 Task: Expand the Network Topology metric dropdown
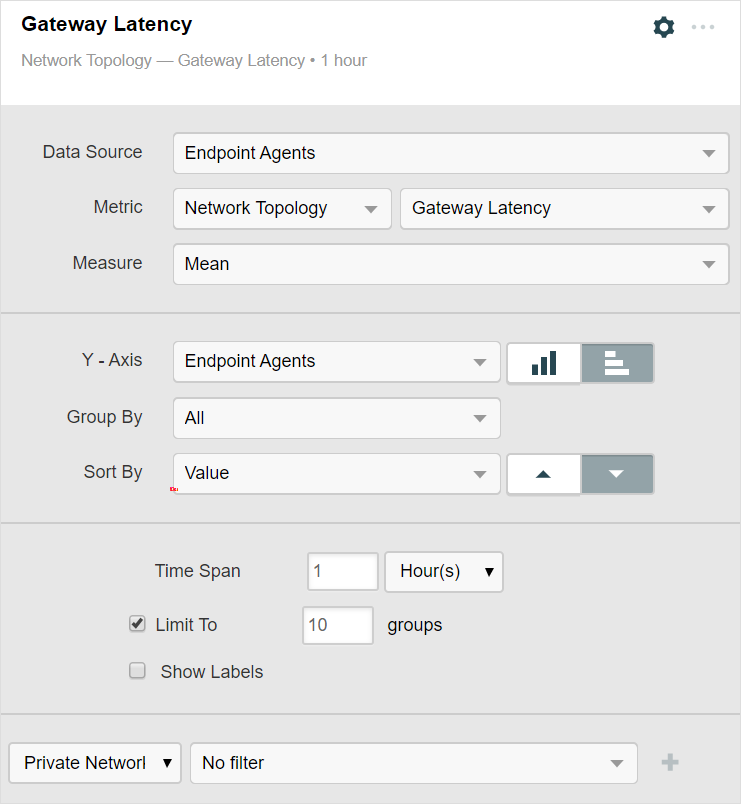click(x=281, y=209)
